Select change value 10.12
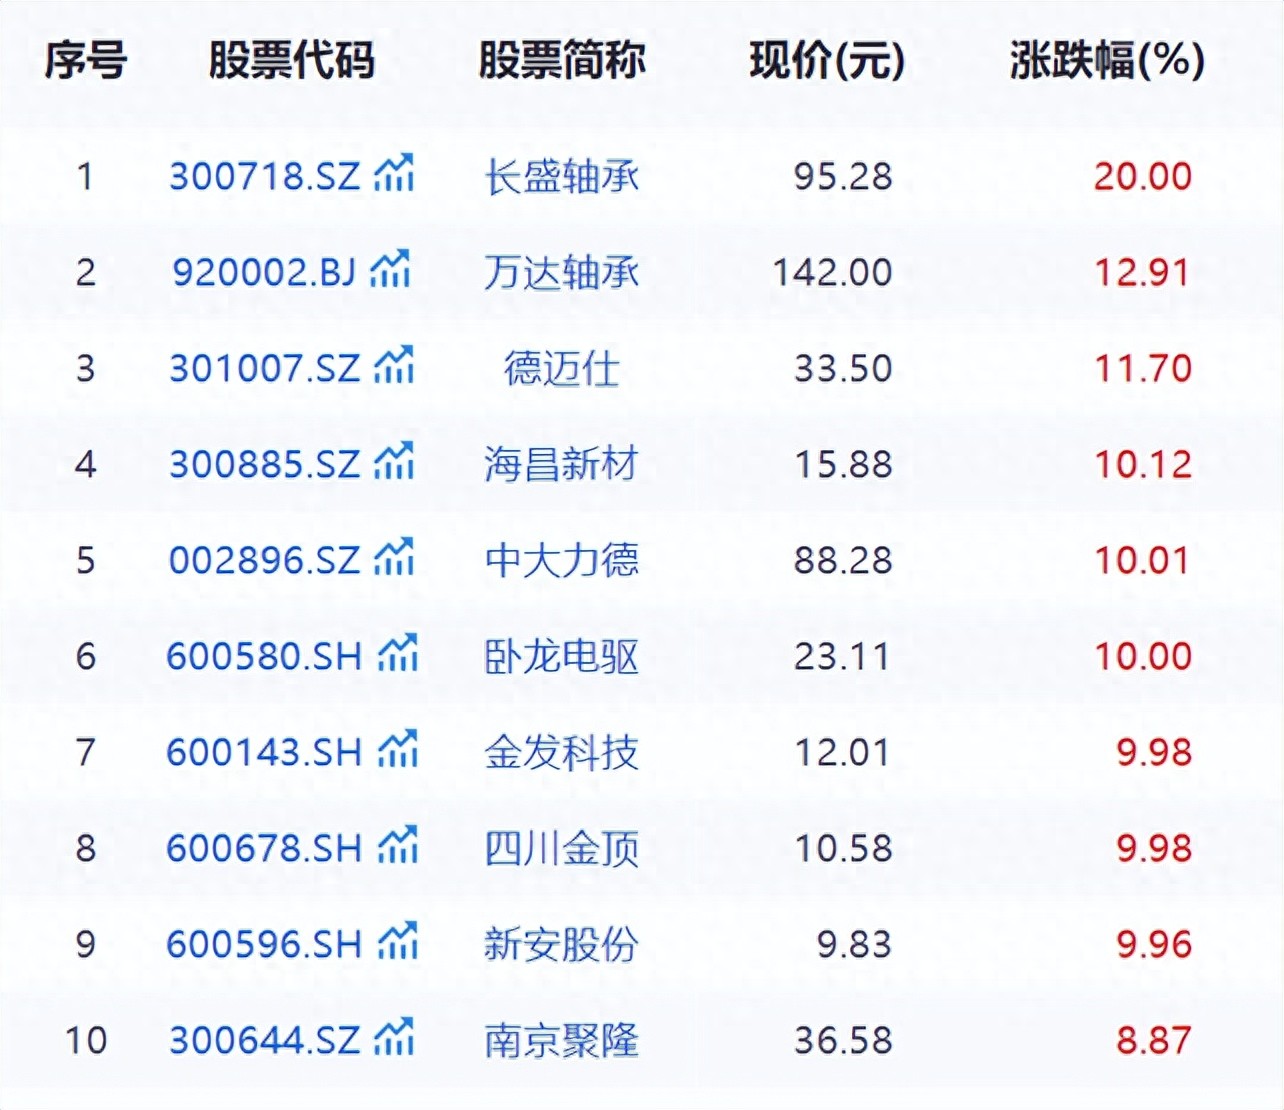The width and height of the screenshot is (1284, 1110). (x=1142, y=465)
